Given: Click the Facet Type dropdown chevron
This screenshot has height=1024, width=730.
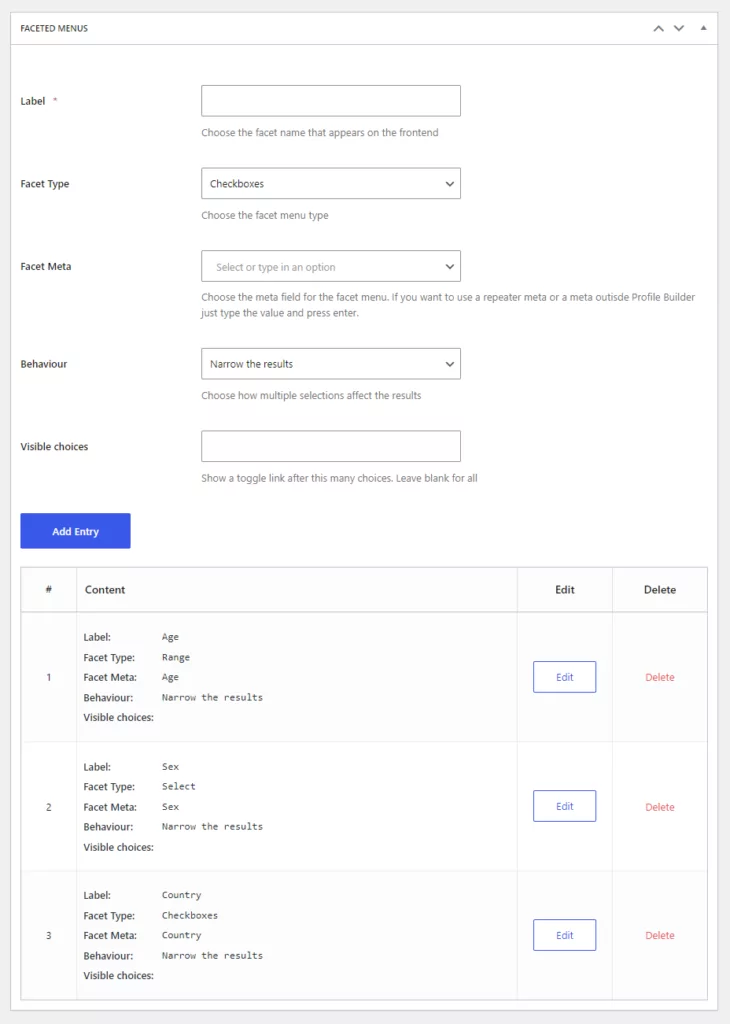Looking at the screenshot, I should (x=450, y=184).
